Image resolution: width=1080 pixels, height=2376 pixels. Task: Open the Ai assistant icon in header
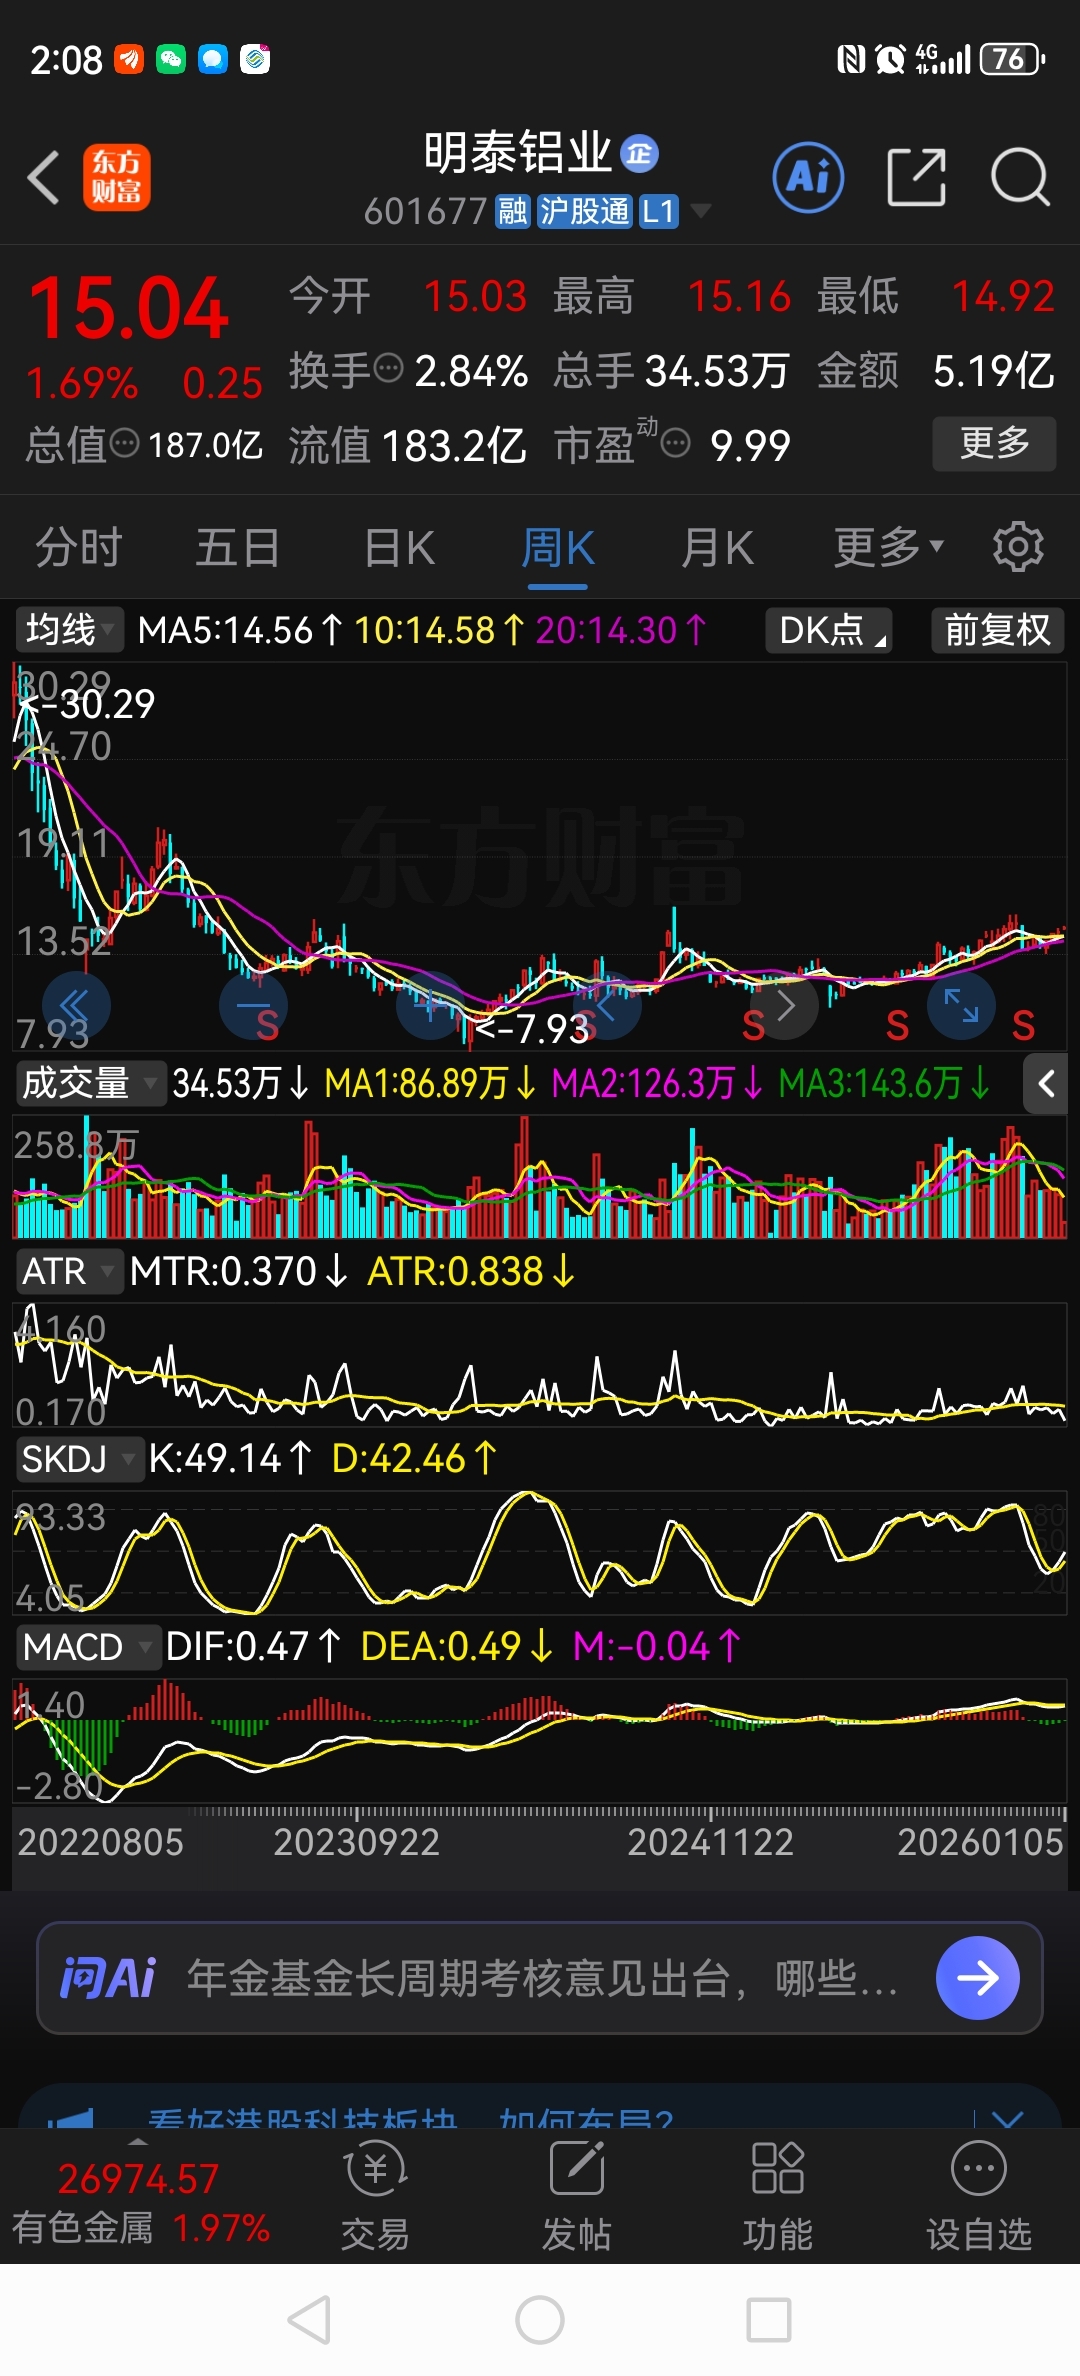click(x=808, y=177)
